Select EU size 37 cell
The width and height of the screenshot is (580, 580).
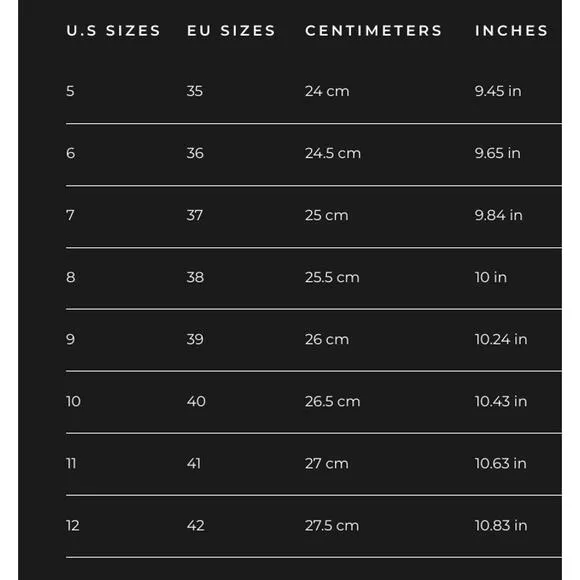(195, 215)
